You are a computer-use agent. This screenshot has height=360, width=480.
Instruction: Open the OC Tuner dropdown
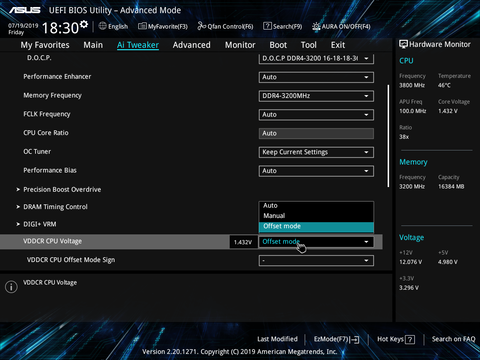tap(316, 152)
